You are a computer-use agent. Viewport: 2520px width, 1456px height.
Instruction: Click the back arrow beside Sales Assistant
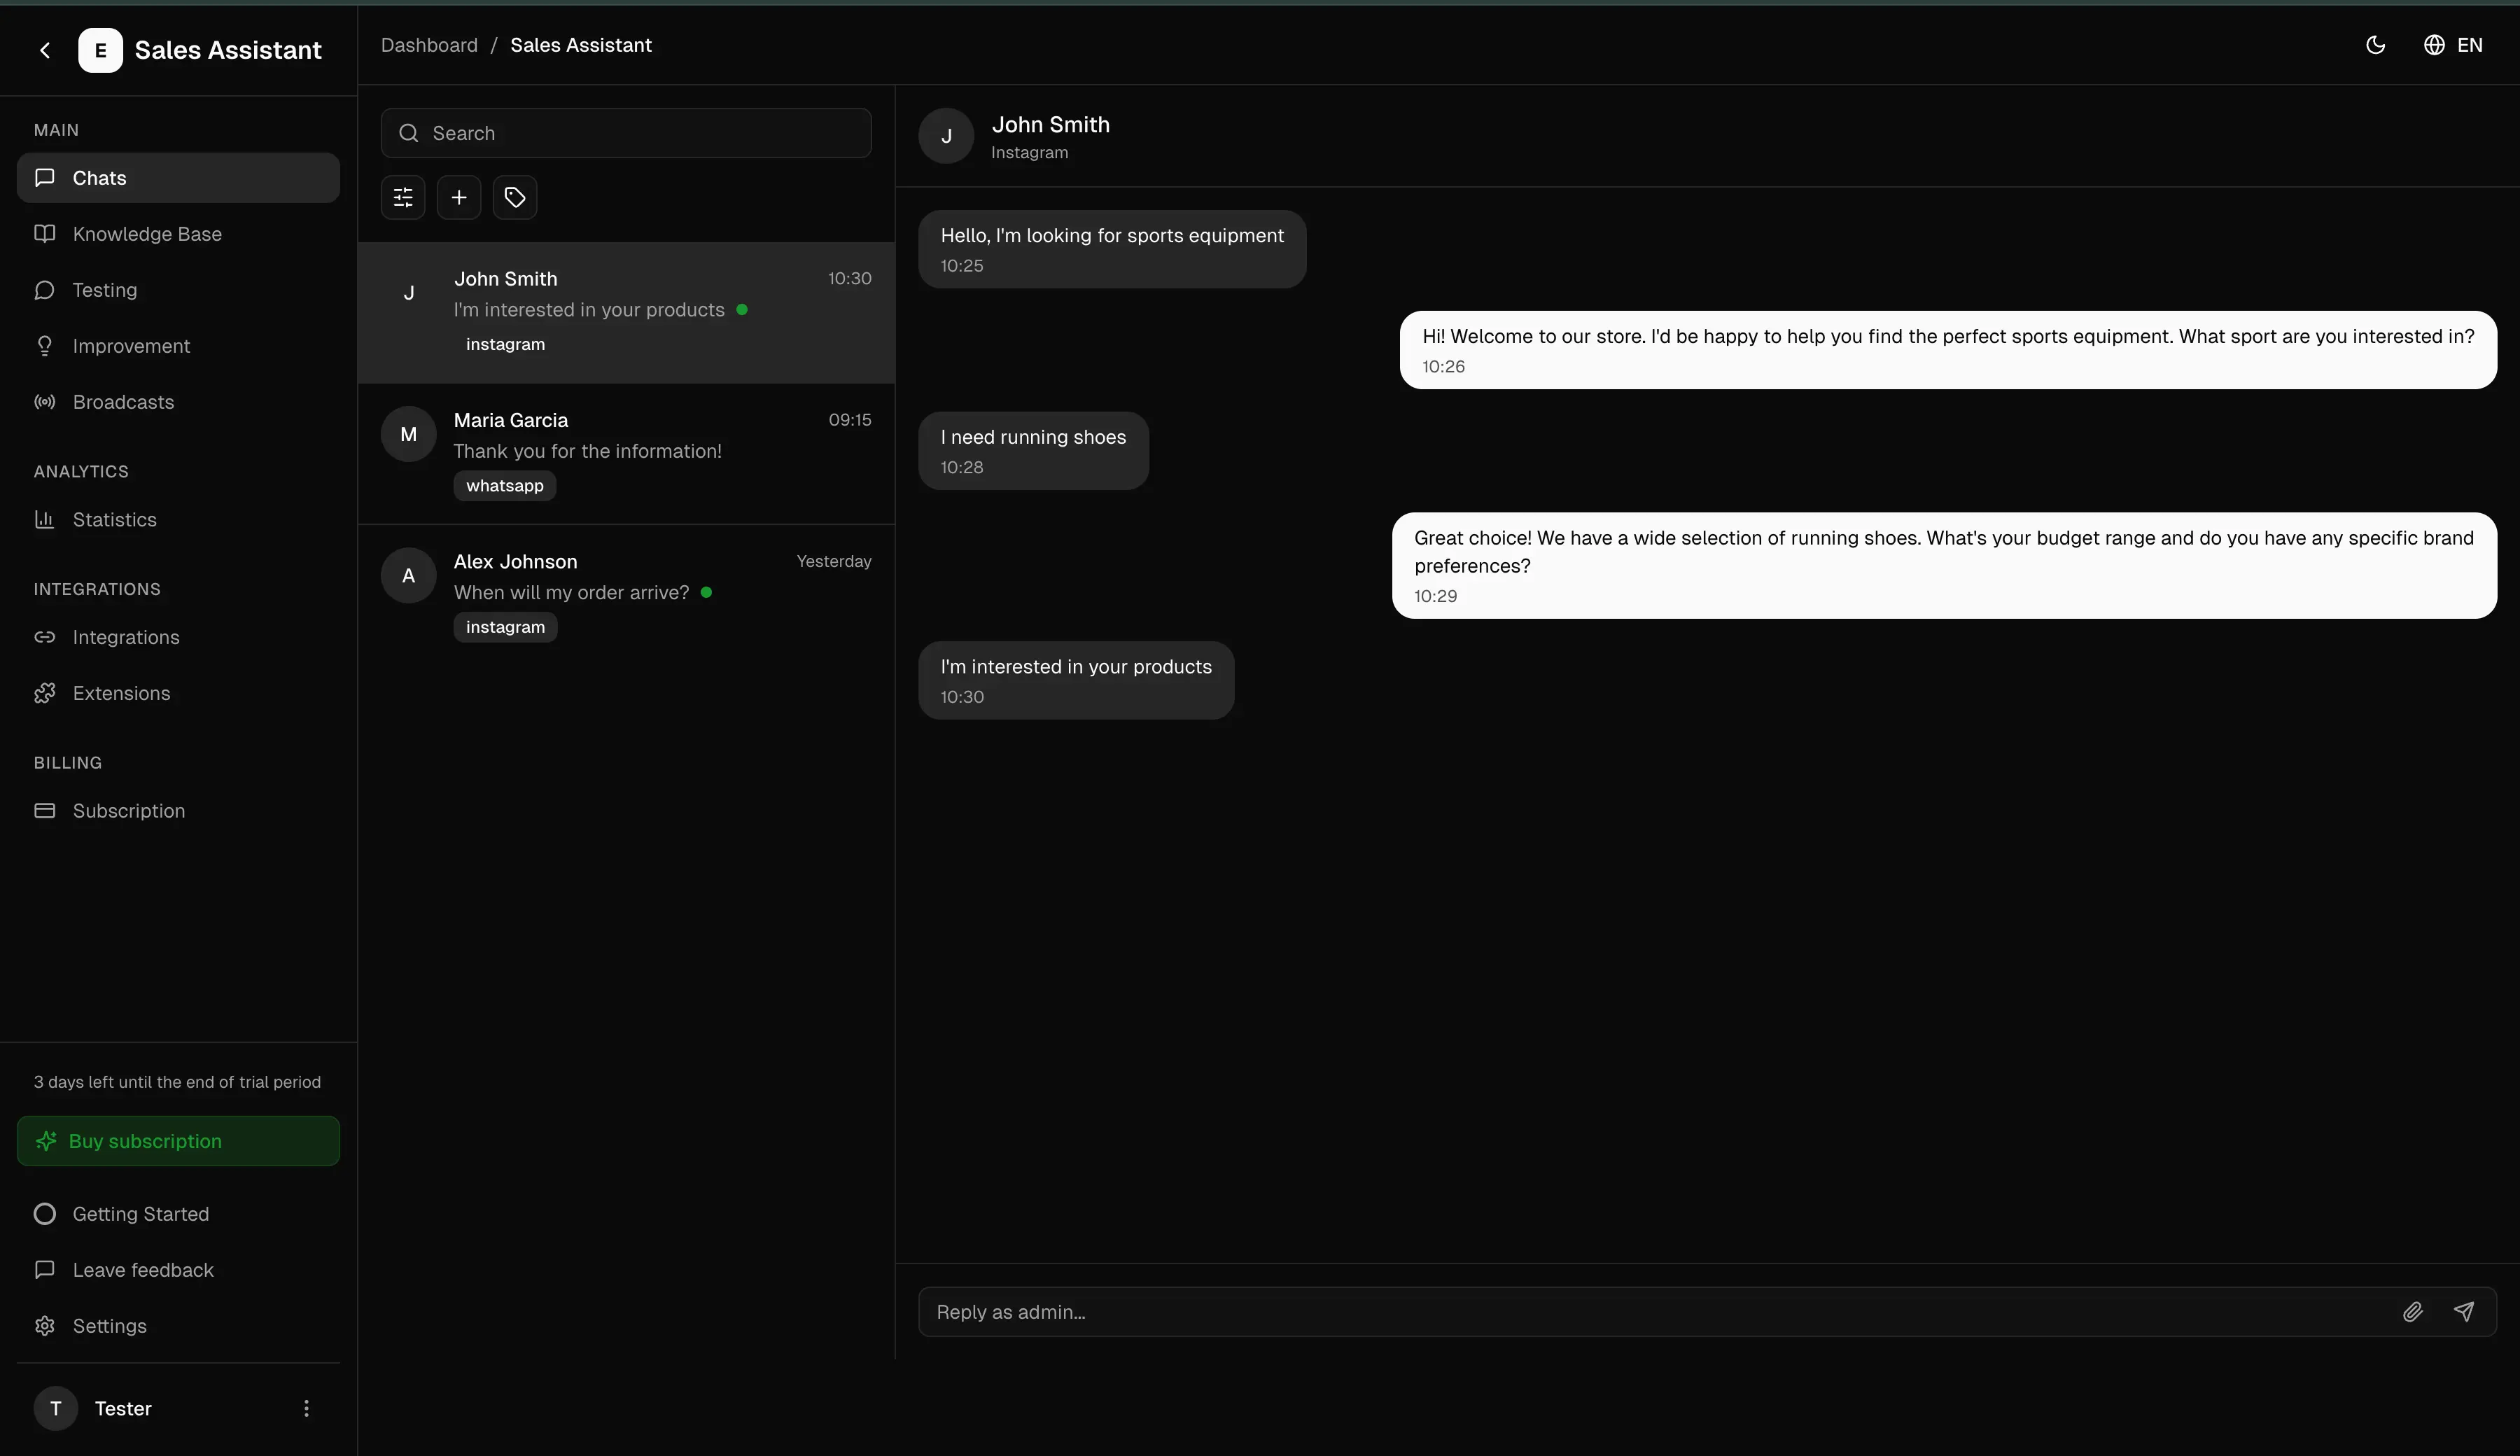pyautogui.click(x=45, y=50)
